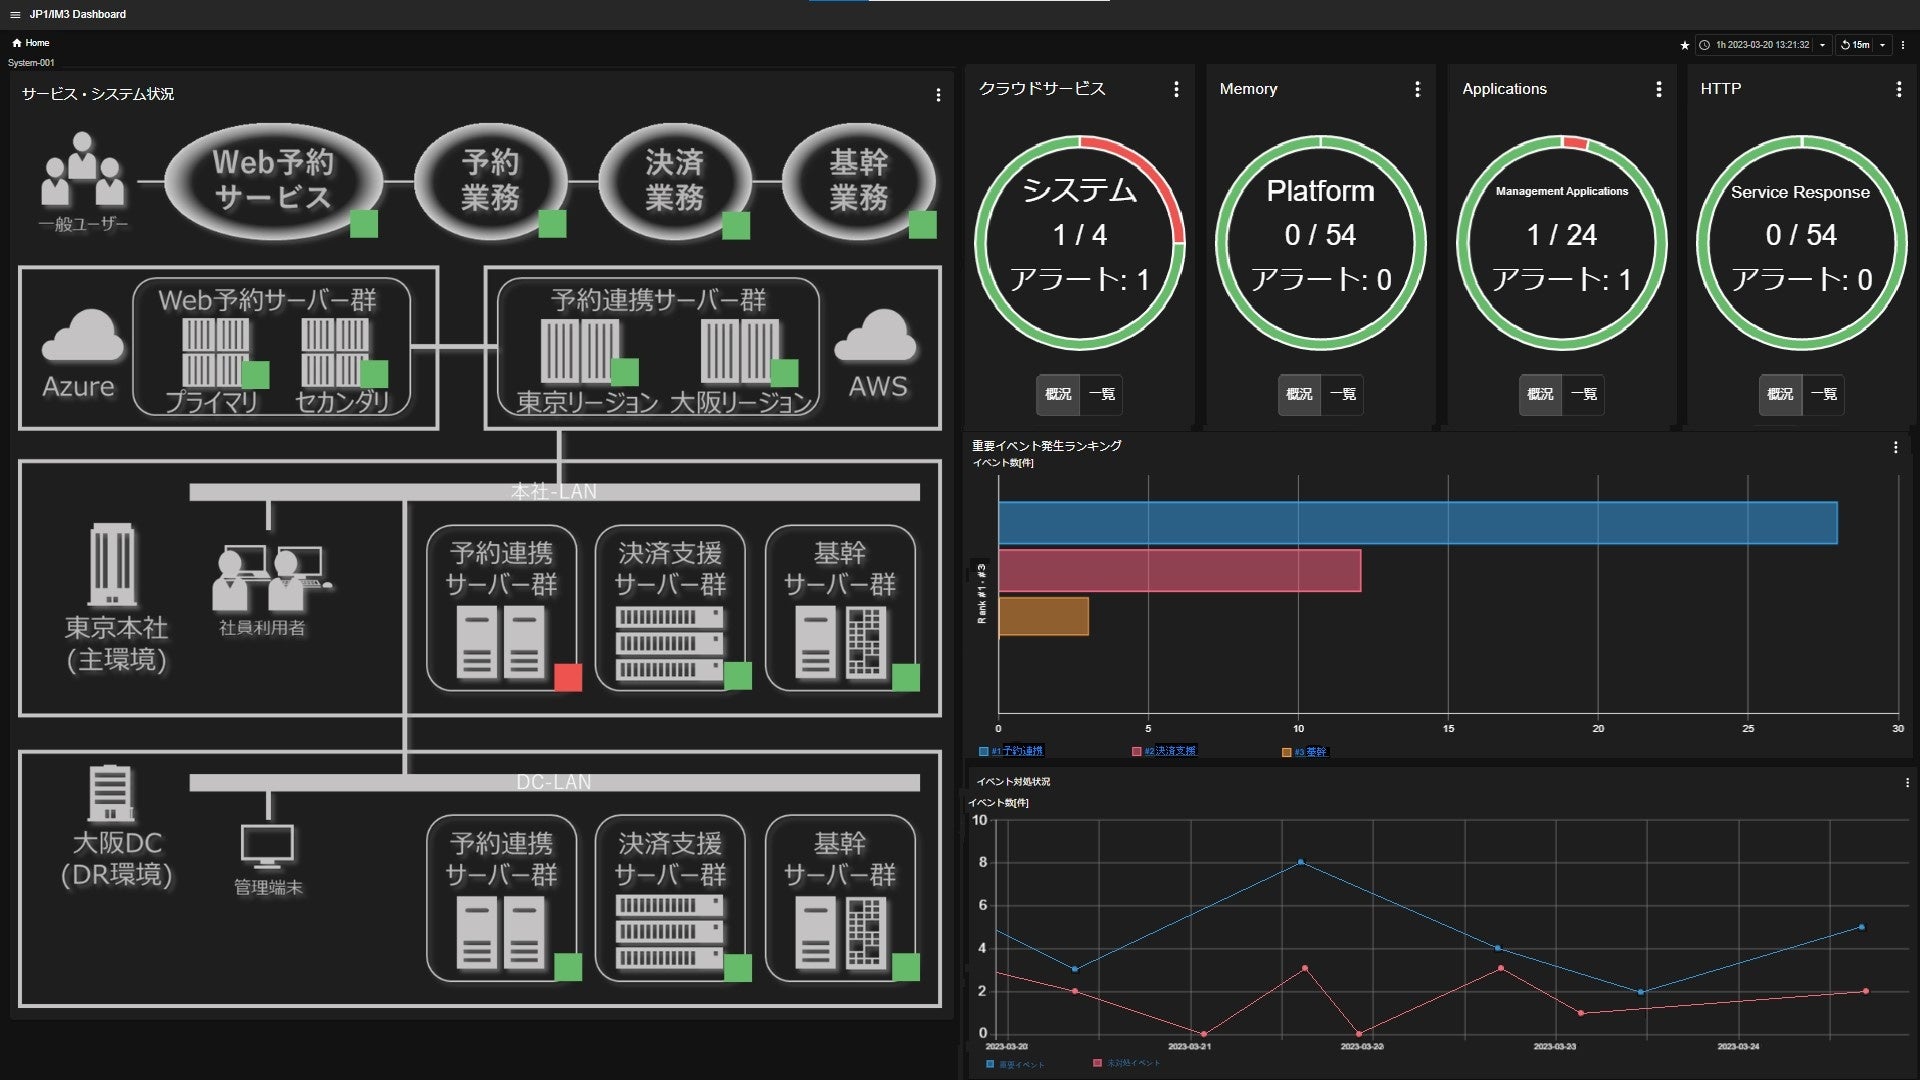The width and height of the screenshot is (1920, 1080).
Task: Open the 15m refresh interval dropdown
Action: 1882,45
